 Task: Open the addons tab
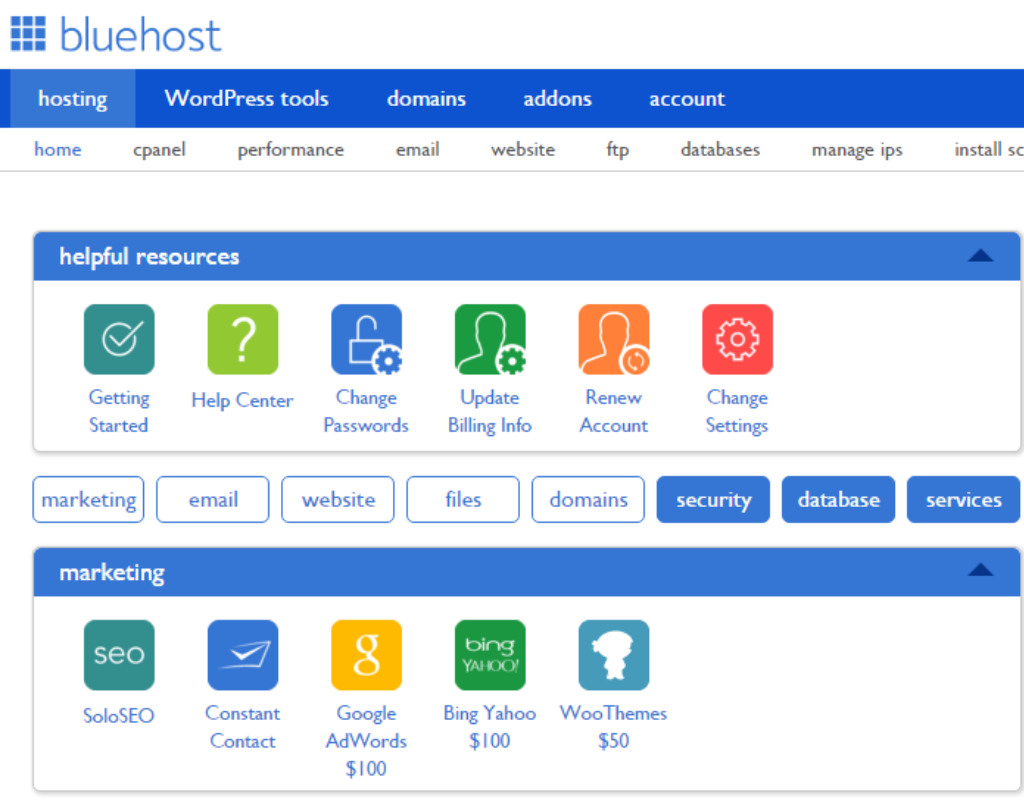click(557, 99)
